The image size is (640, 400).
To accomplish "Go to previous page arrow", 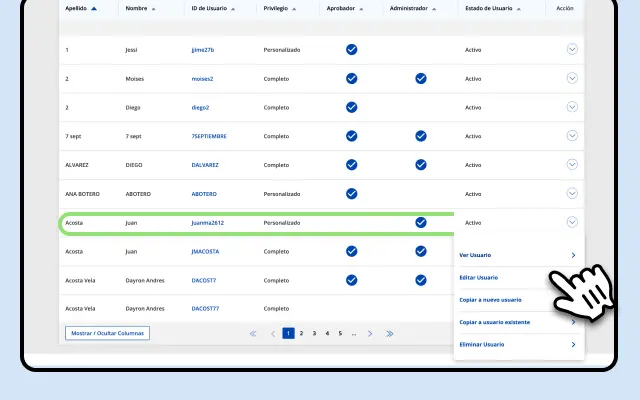I will click(x=273, y=333).
